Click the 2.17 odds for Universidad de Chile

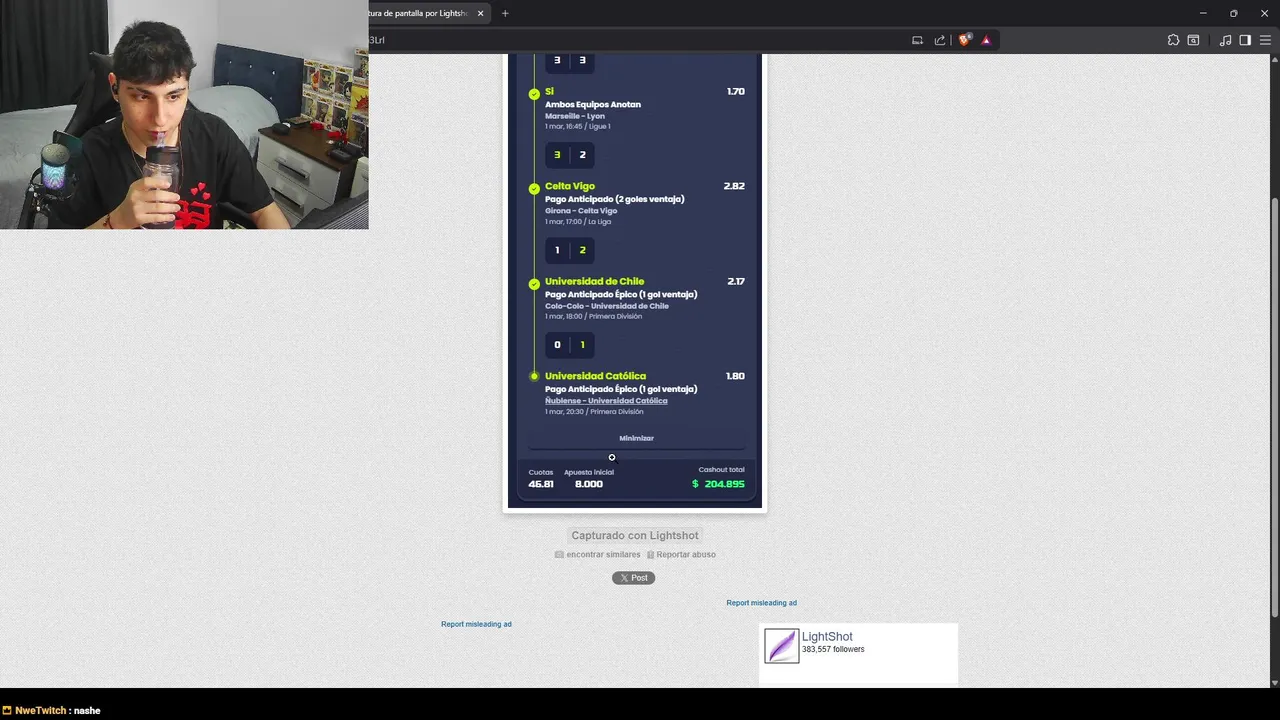[x=736, y=281]
